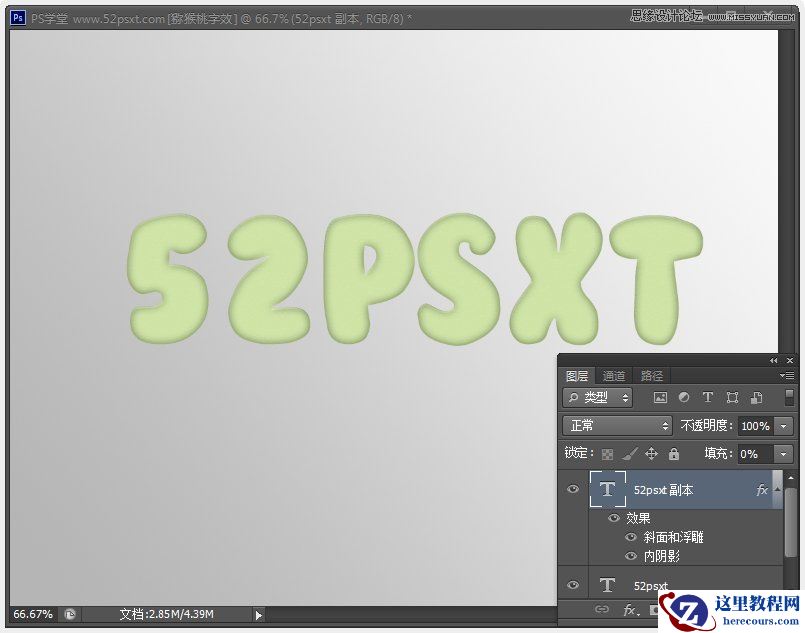Open the layers panel flyout menu
This screenshot has height=633, width=805.
tap(787, 376)
